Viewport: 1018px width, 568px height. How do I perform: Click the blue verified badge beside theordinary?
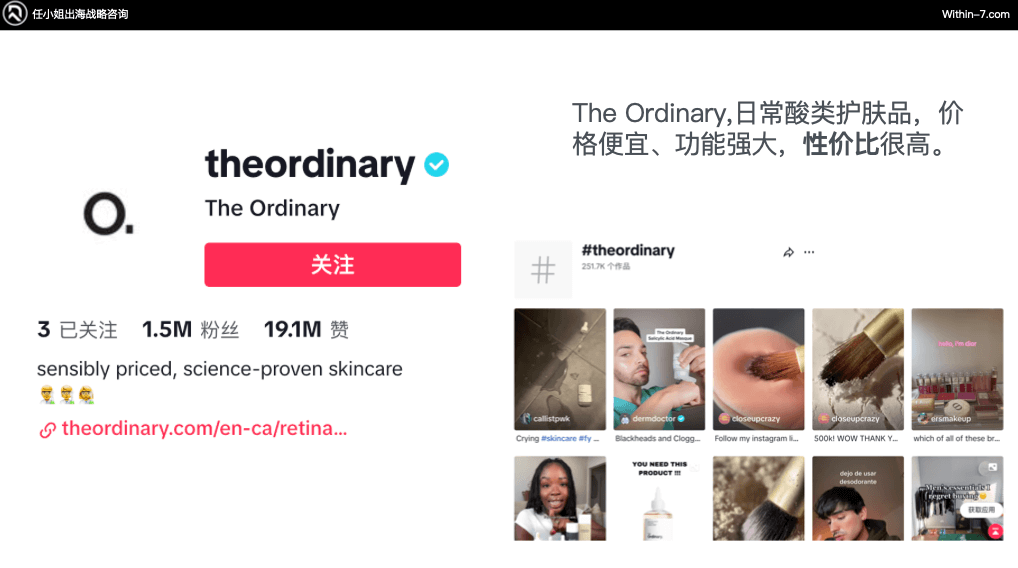pos(437,164)
